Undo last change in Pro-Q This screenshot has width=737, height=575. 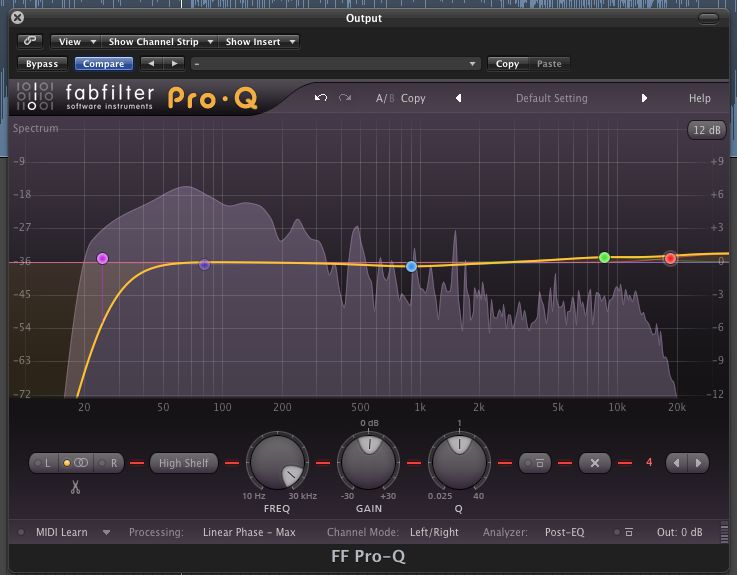click(x=321, y=98)
